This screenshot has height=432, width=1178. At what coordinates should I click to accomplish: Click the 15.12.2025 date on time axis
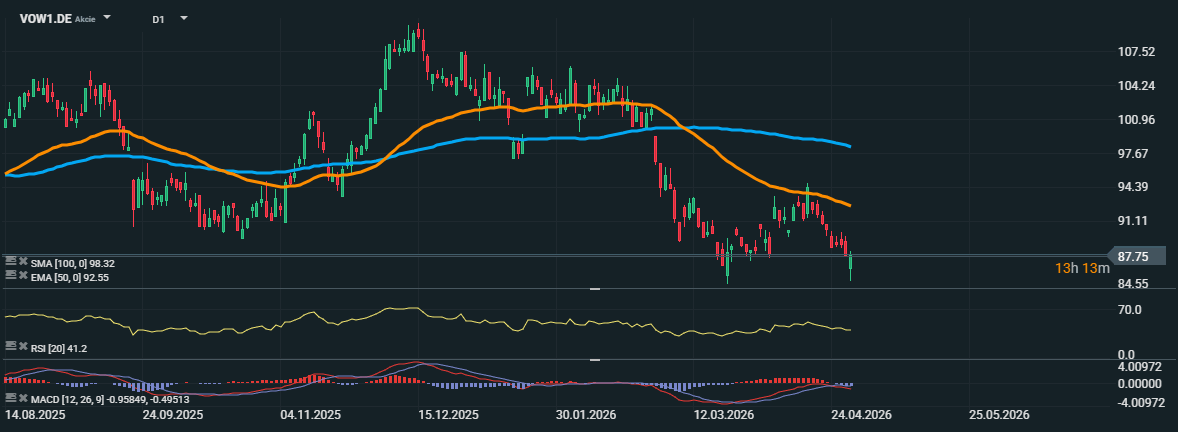(448, 414)
